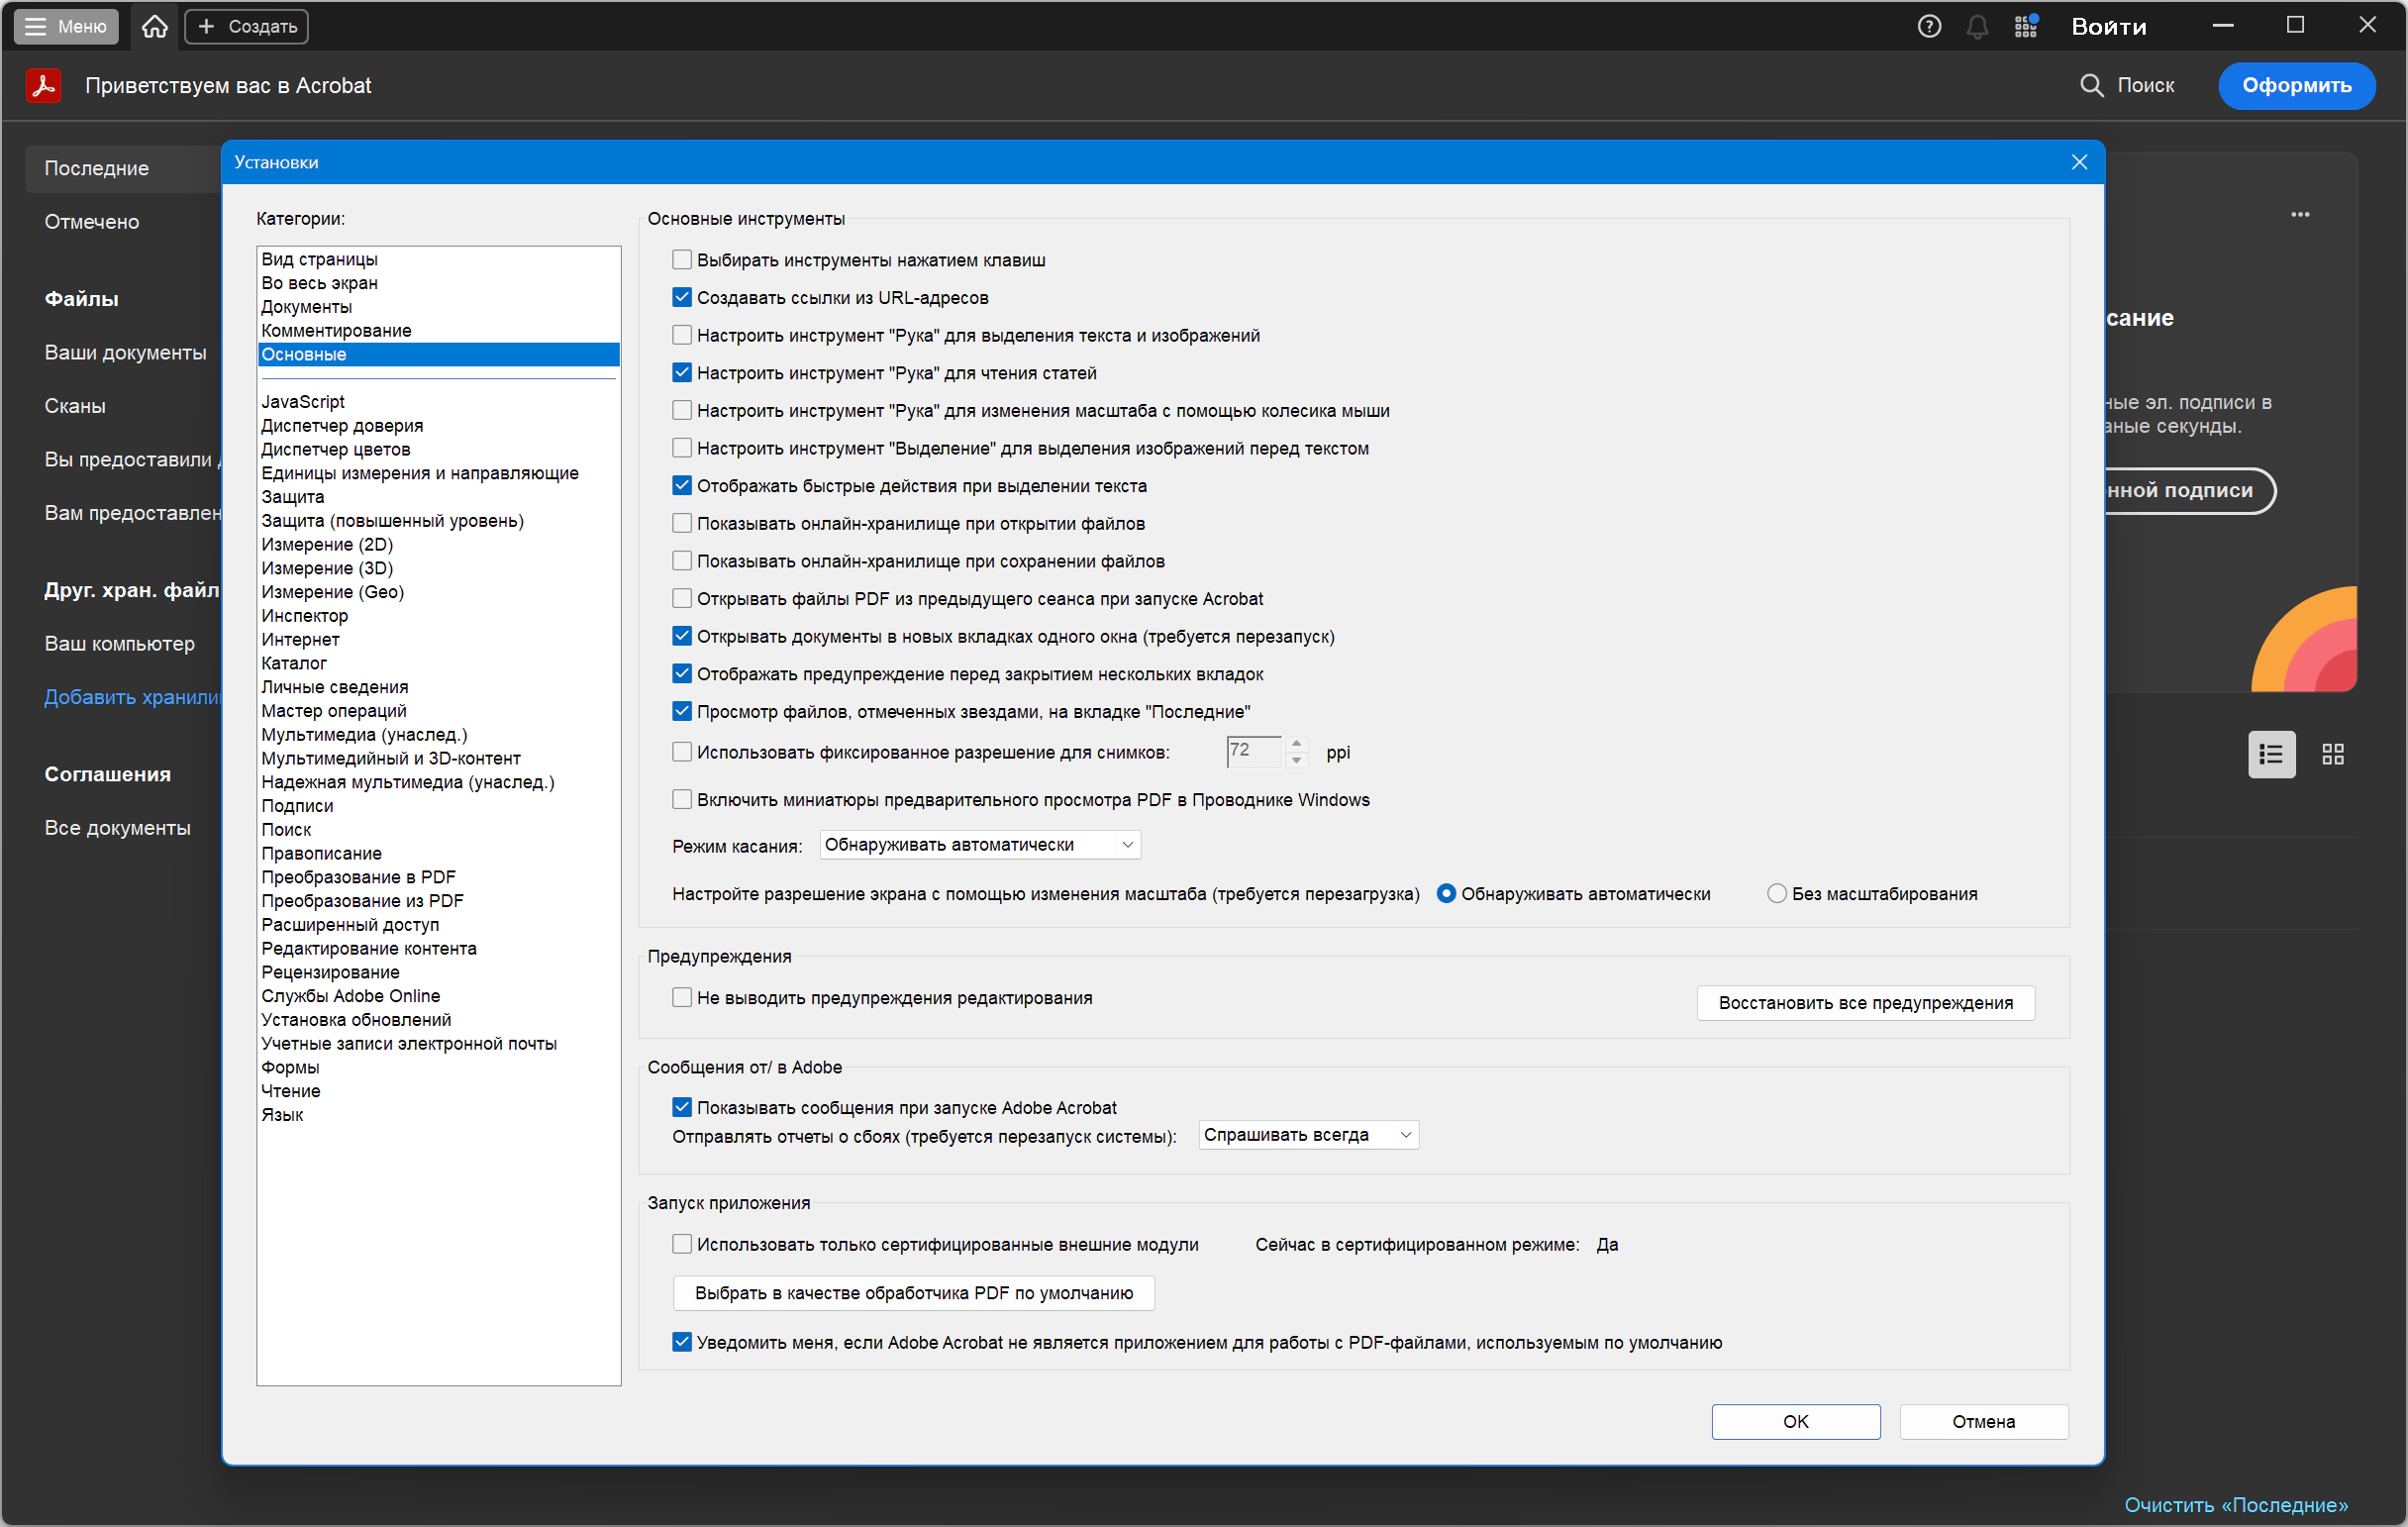Image resolution: width=2408 pixels, height=1527 pixels.
Task: Open the "Режим касания" dropdown
Action: pos(979,845)
